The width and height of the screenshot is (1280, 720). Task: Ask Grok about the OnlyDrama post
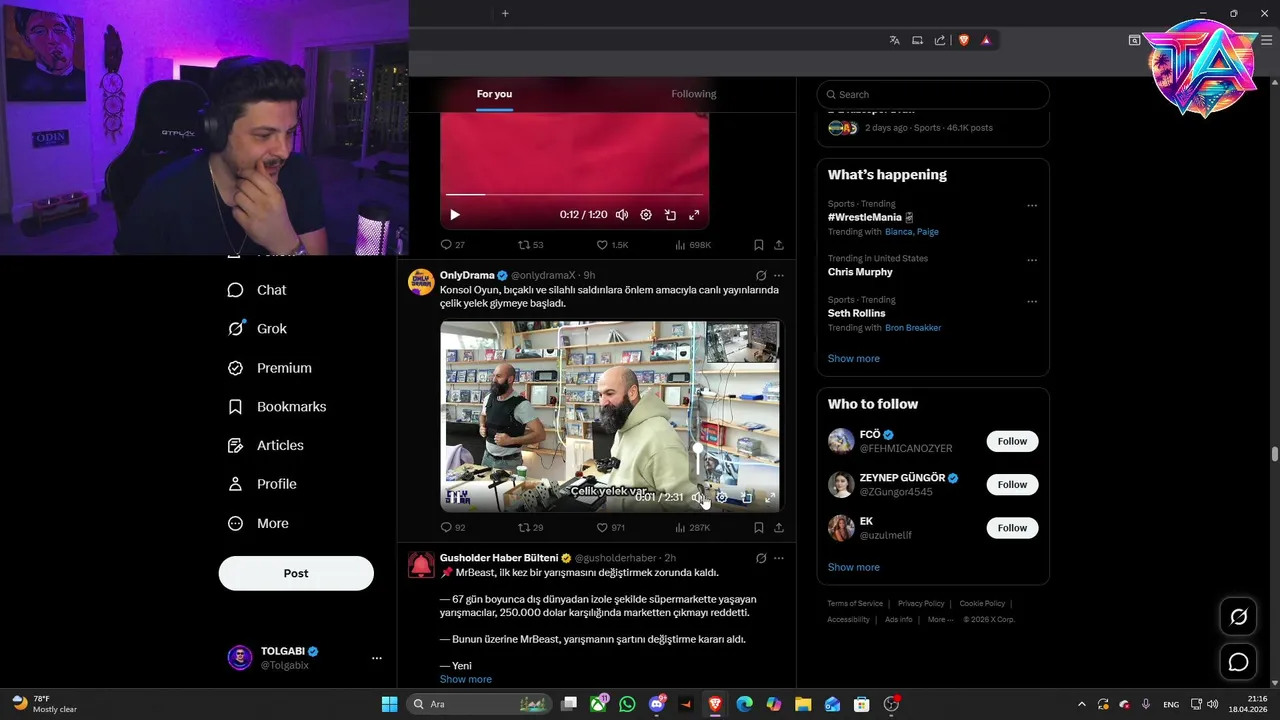click(x=761, y=276)
